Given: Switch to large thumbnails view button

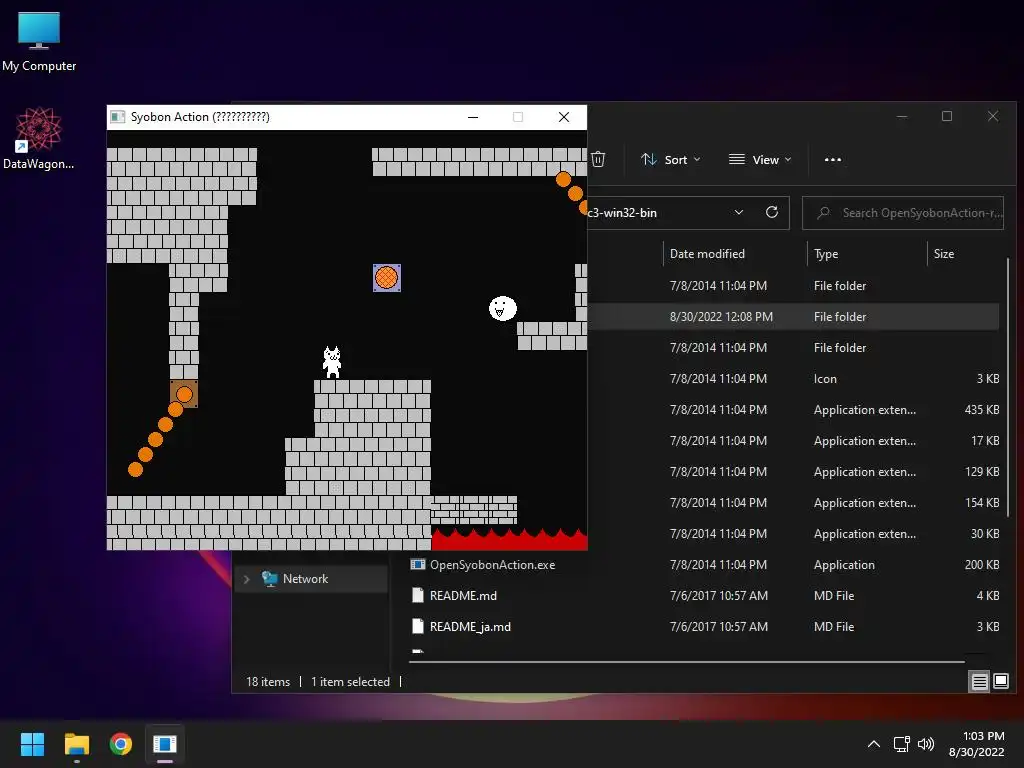Looking at the screenshot, I should [x=1000, y=682].
